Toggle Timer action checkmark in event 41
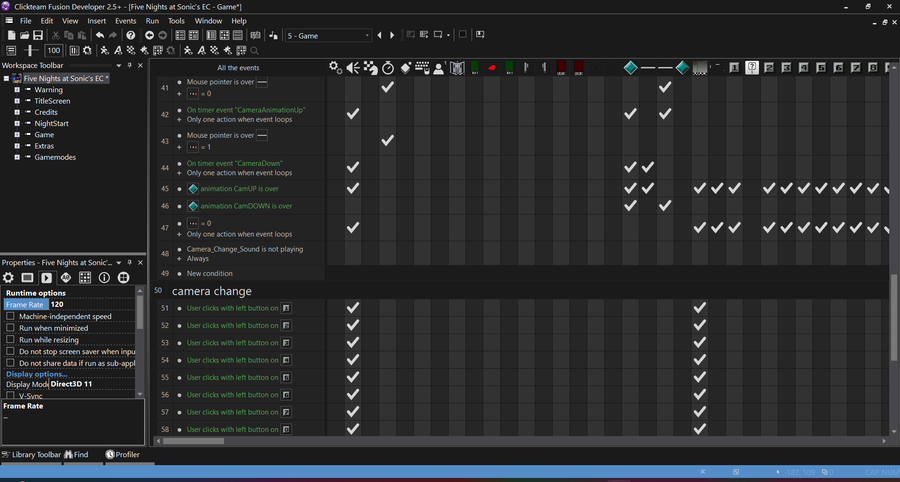 click(388, 87)
